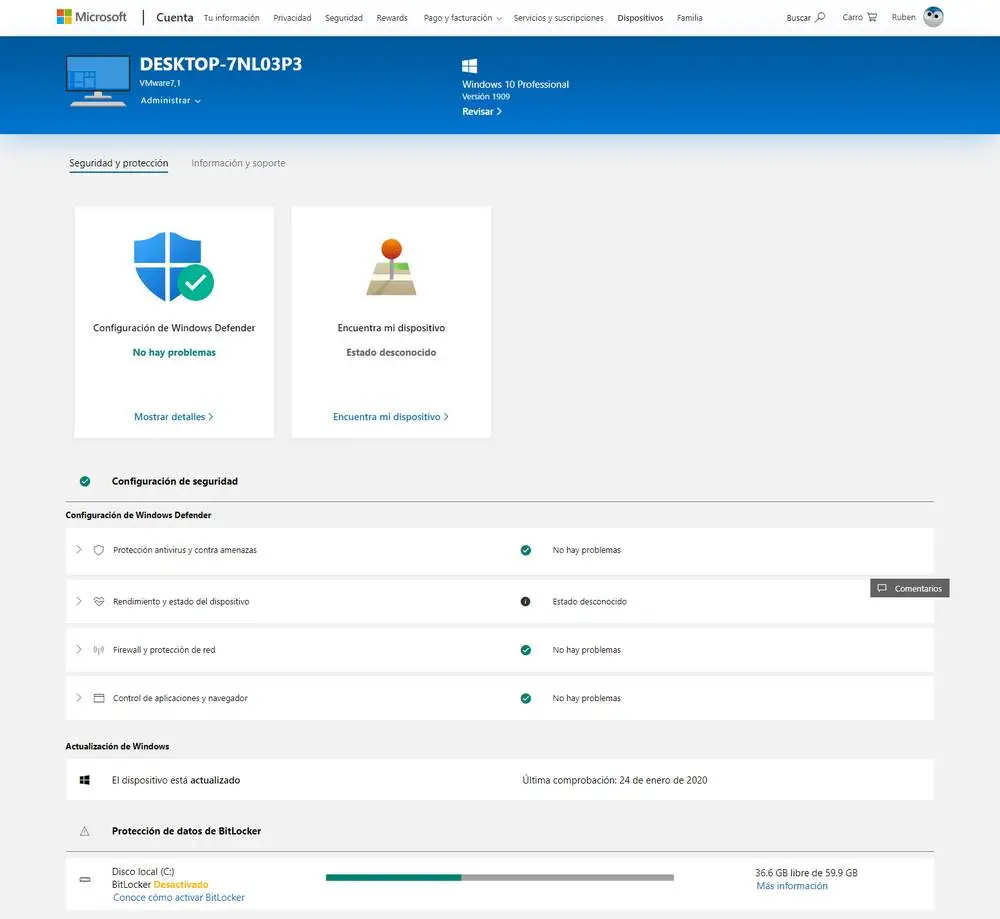
Task: Click Encuentra mi dispositivo link at card bottom
Action: [x=390, y=416]
